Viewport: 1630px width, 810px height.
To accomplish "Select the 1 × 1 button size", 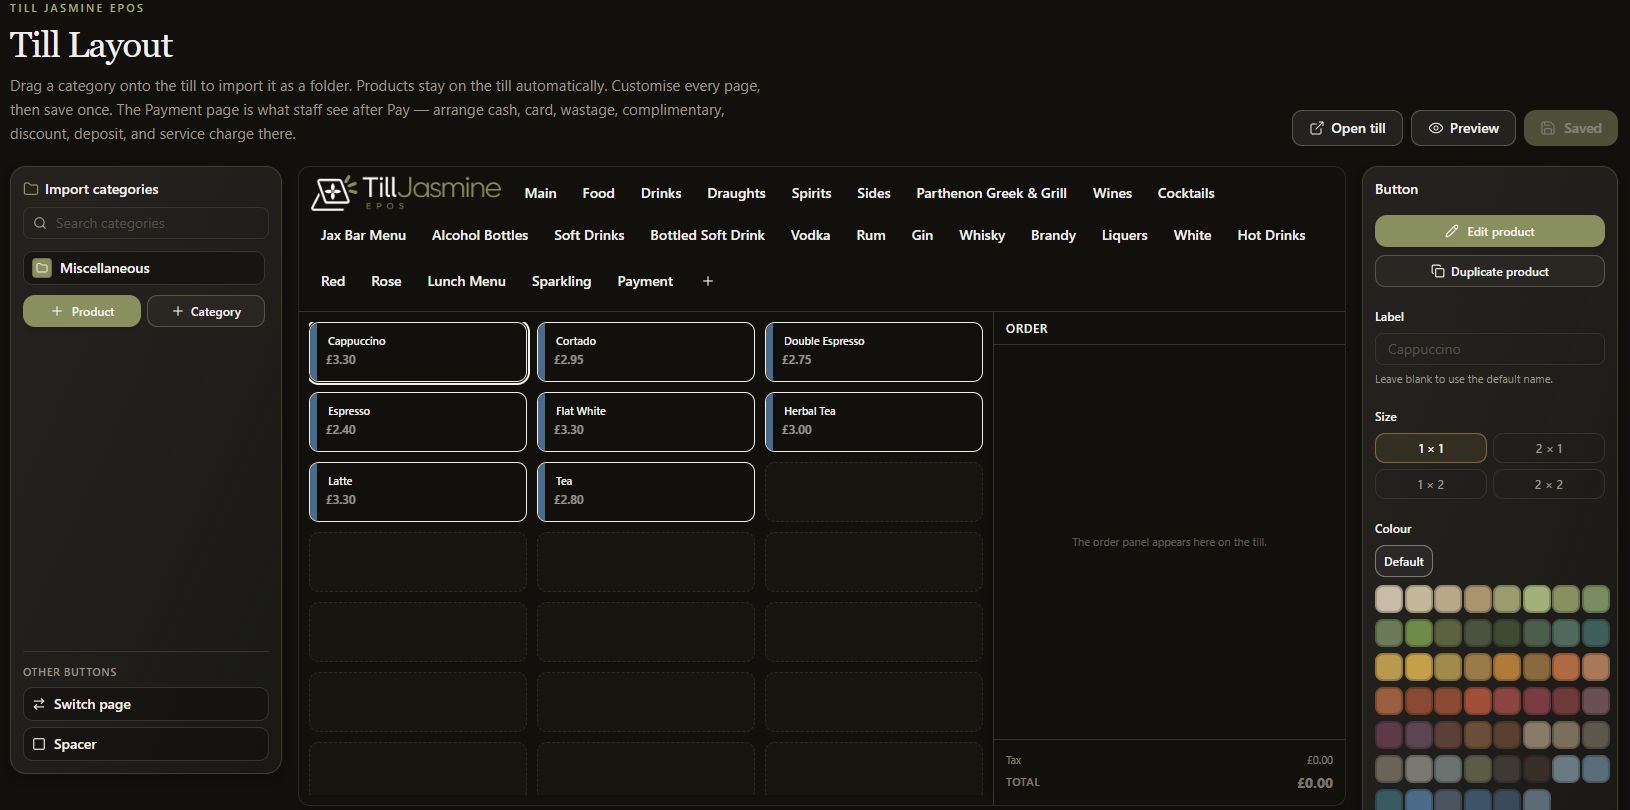I will (x=1431, y=448).
